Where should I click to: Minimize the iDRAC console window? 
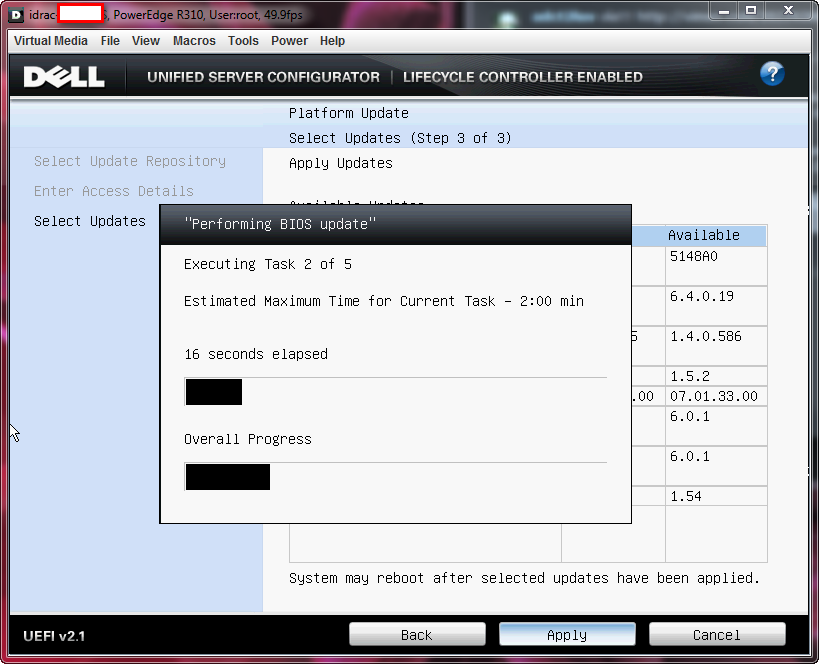point(724,10)
